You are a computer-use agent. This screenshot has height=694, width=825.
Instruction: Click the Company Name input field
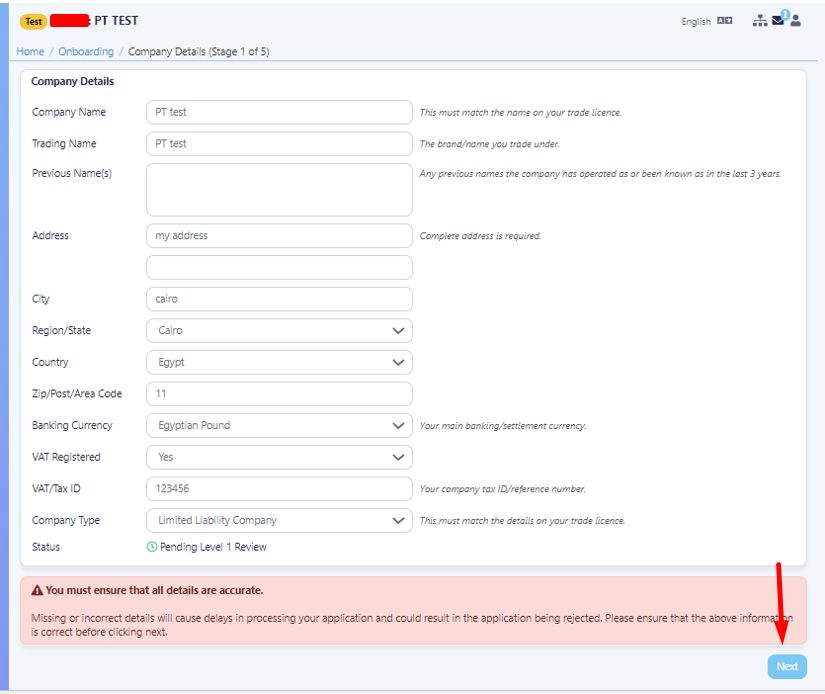click(279, 112)
